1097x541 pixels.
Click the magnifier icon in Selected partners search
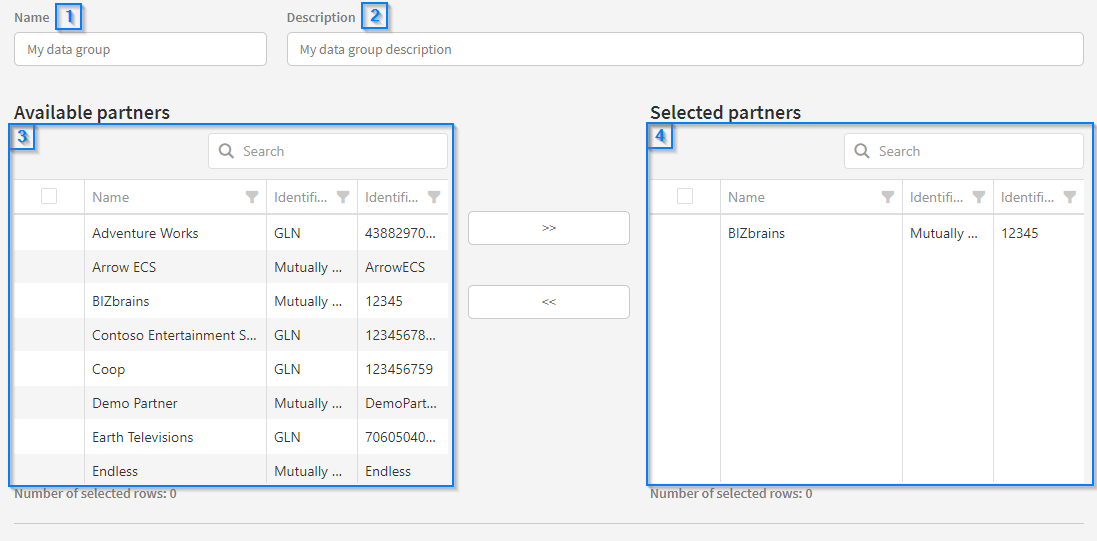[863, 151]
